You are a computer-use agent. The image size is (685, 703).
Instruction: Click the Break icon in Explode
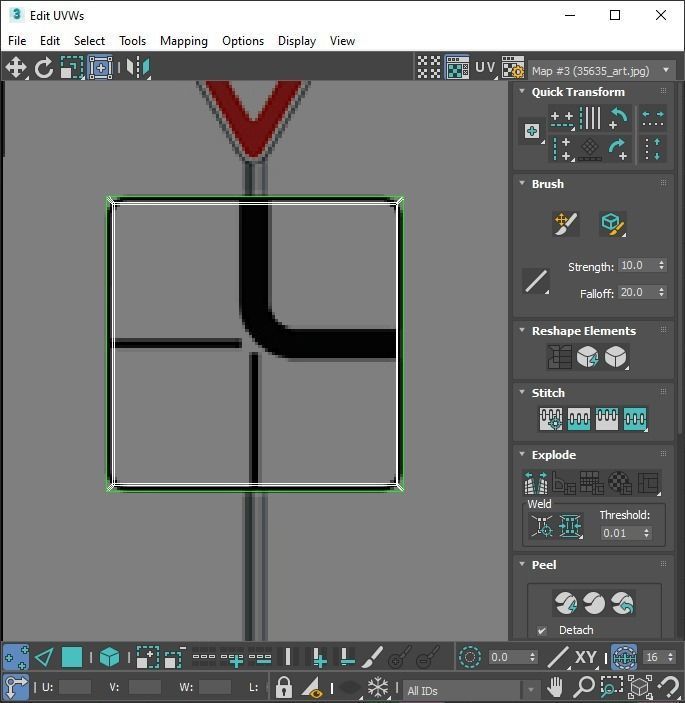536,482
